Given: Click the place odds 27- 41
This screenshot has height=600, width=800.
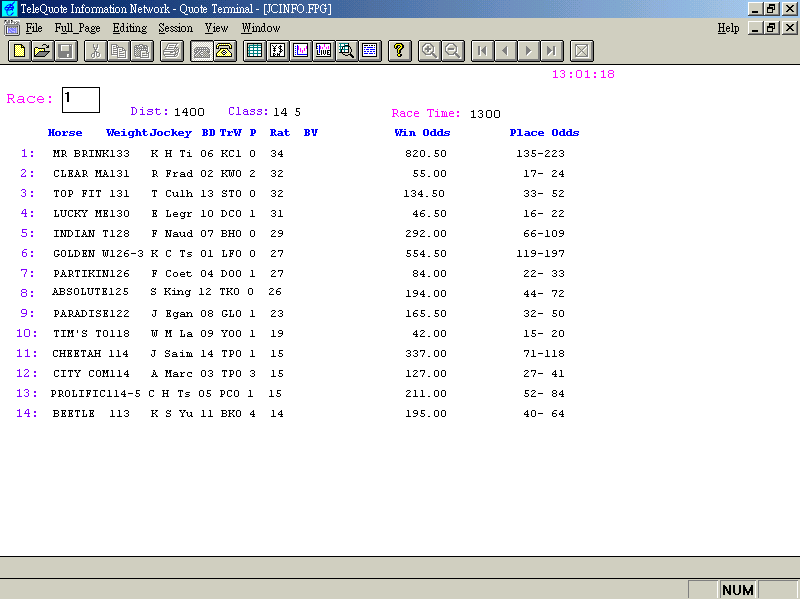Looking at the screenshot, I should point(544,373).
